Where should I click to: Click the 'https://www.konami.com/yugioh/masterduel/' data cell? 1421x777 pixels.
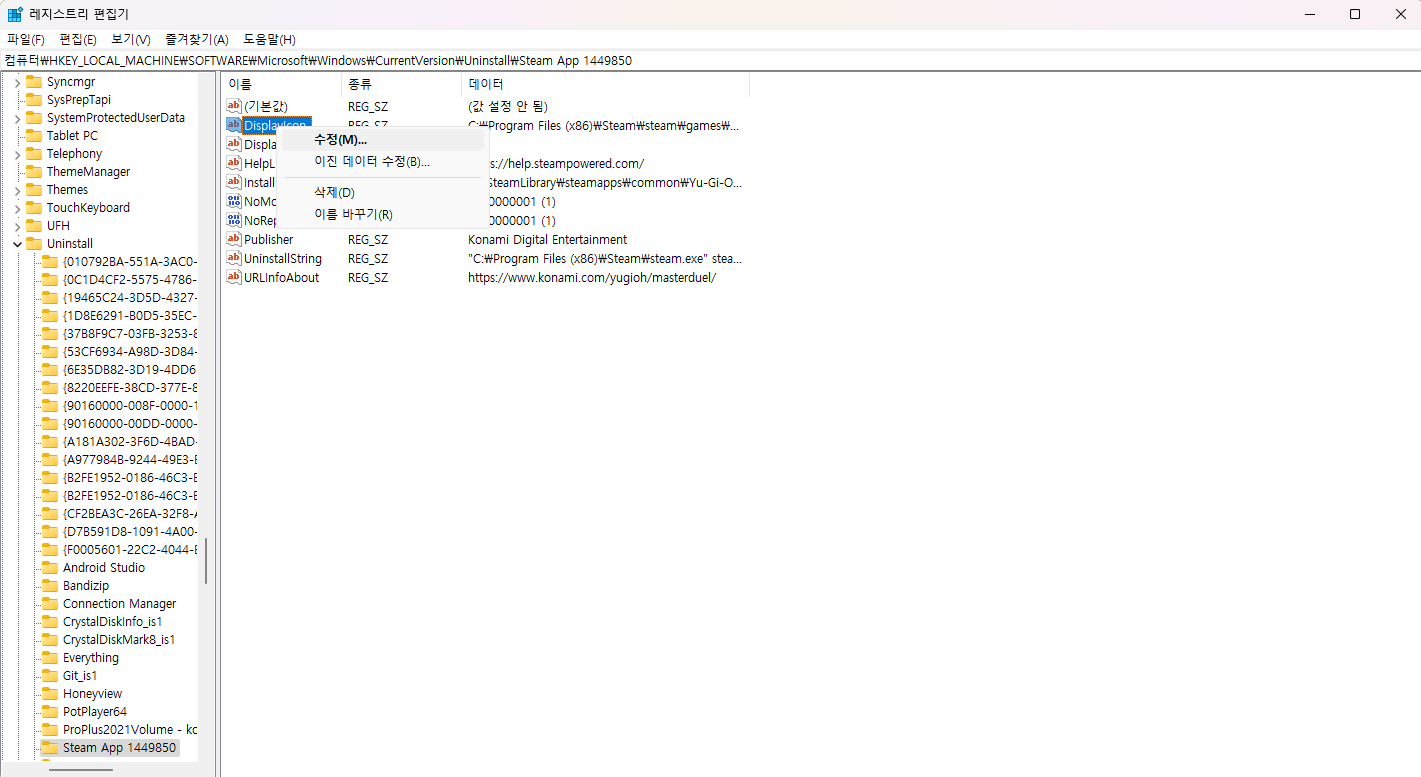pos(592,277)
